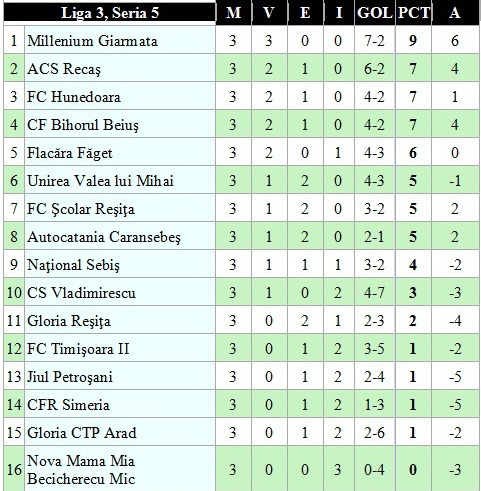Click Unirea Valea lui Mihai row name

coord(100,181)
